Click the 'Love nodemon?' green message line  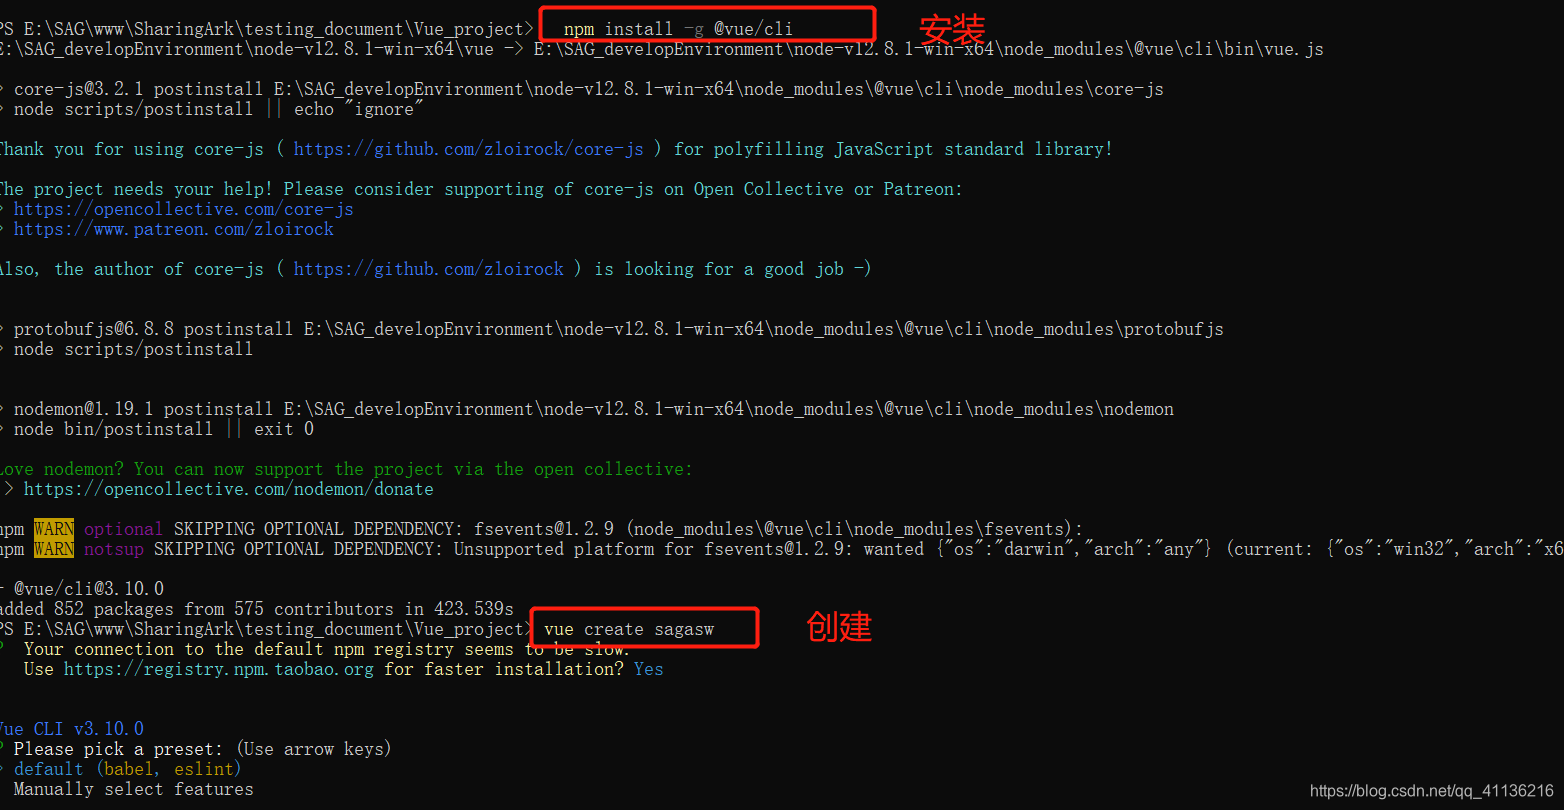346,469
